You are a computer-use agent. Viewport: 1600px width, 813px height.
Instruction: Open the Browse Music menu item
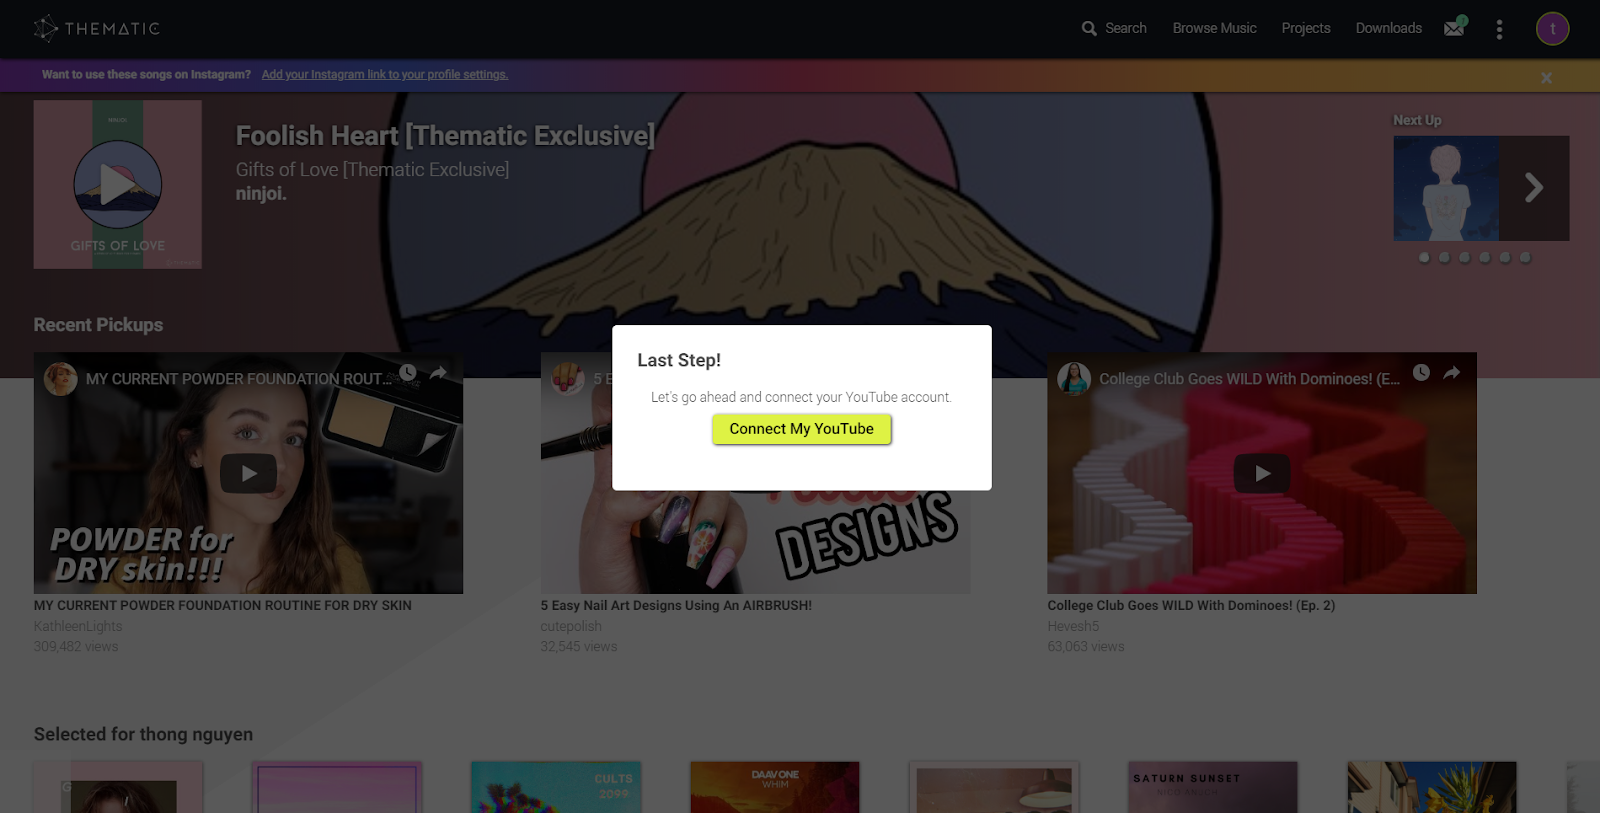pos(1214,28)
